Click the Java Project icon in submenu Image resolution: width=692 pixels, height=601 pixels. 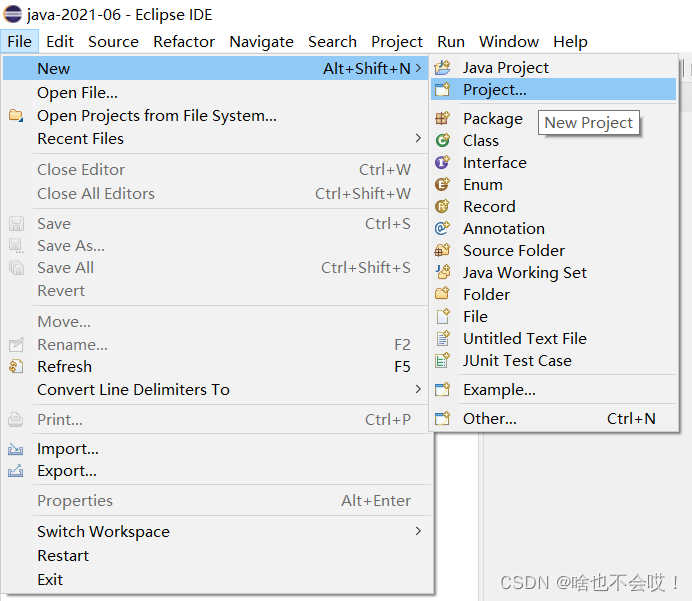[442, 68]
